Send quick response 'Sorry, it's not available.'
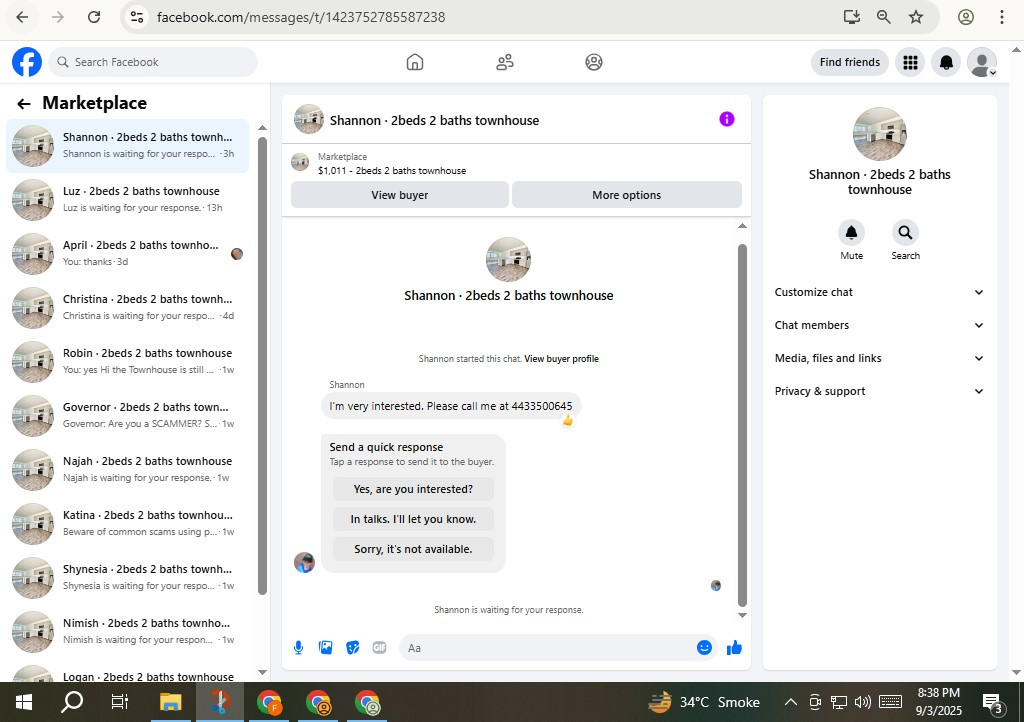The image size is (1024, 722). pos(413,549)
